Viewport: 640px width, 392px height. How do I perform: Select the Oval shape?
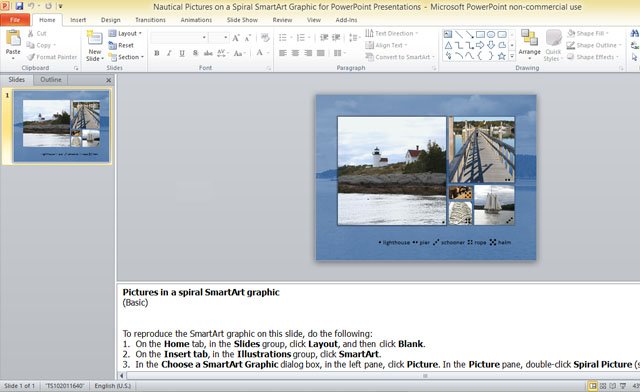(491, 35)
